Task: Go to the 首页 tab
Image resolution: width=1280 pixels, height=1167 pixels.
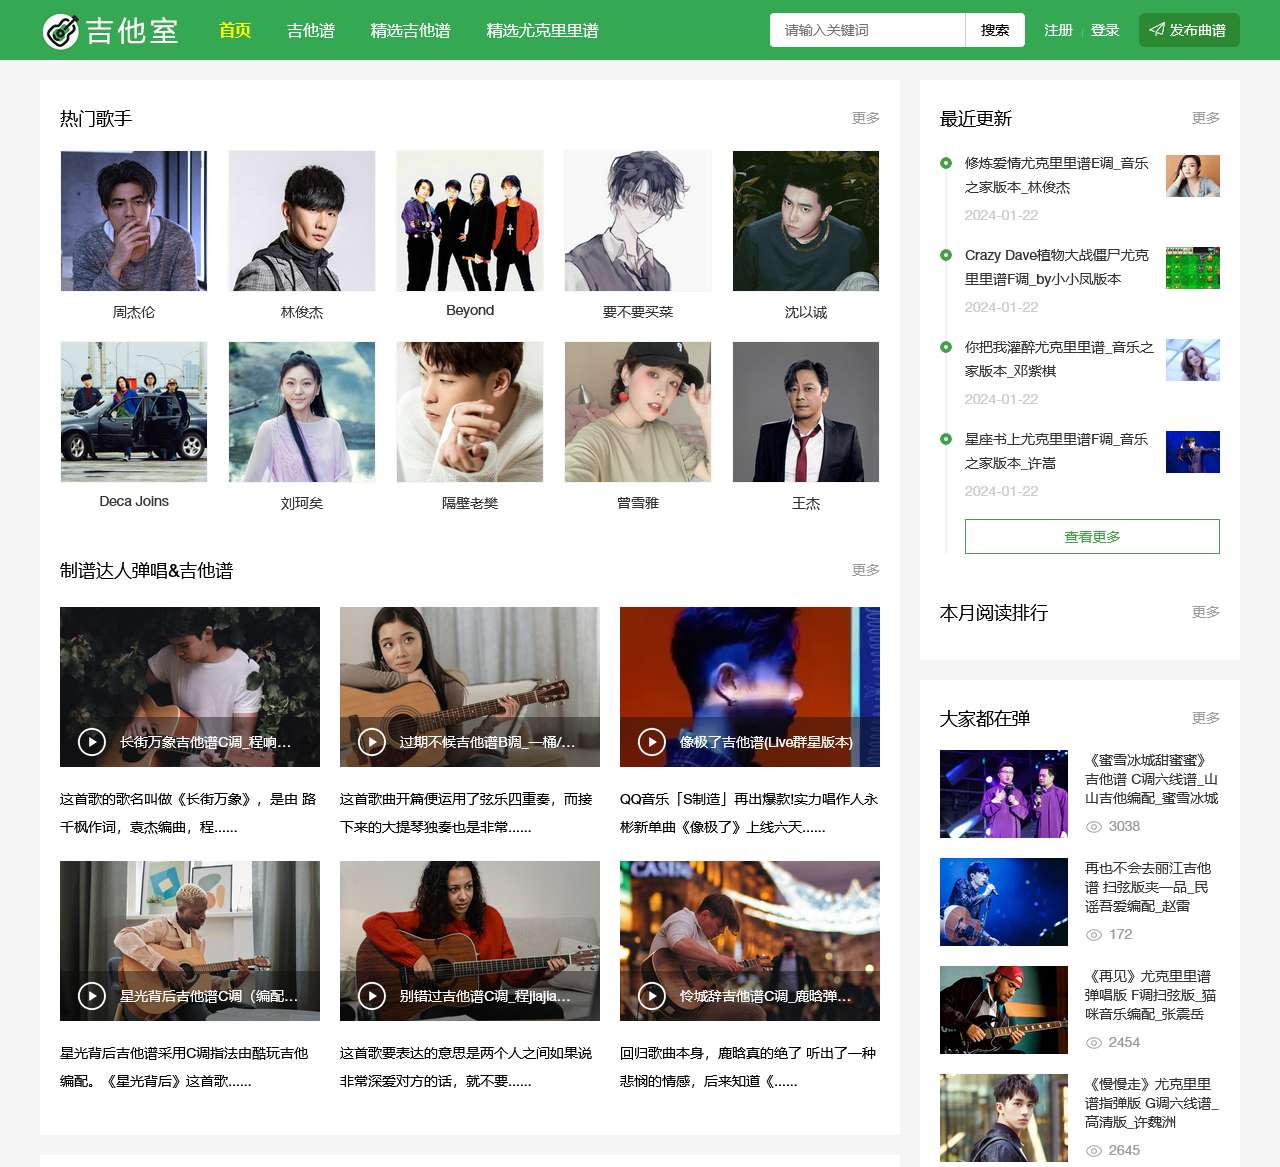Action: pyautogui.click(x=235, y=30)
